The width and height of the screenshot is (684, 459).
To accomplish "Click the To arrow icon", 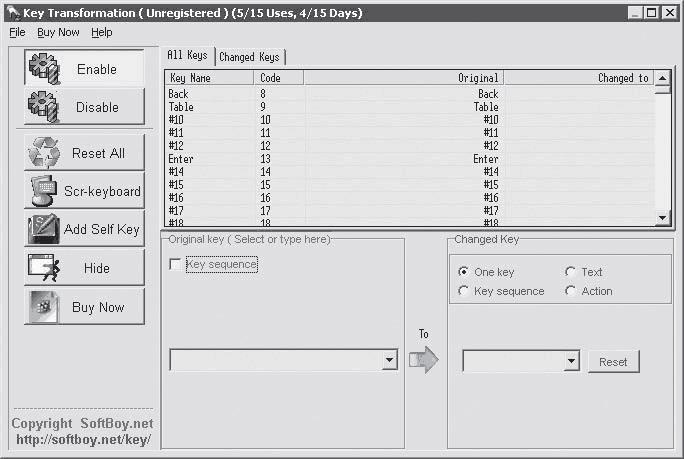I will 424,360.
